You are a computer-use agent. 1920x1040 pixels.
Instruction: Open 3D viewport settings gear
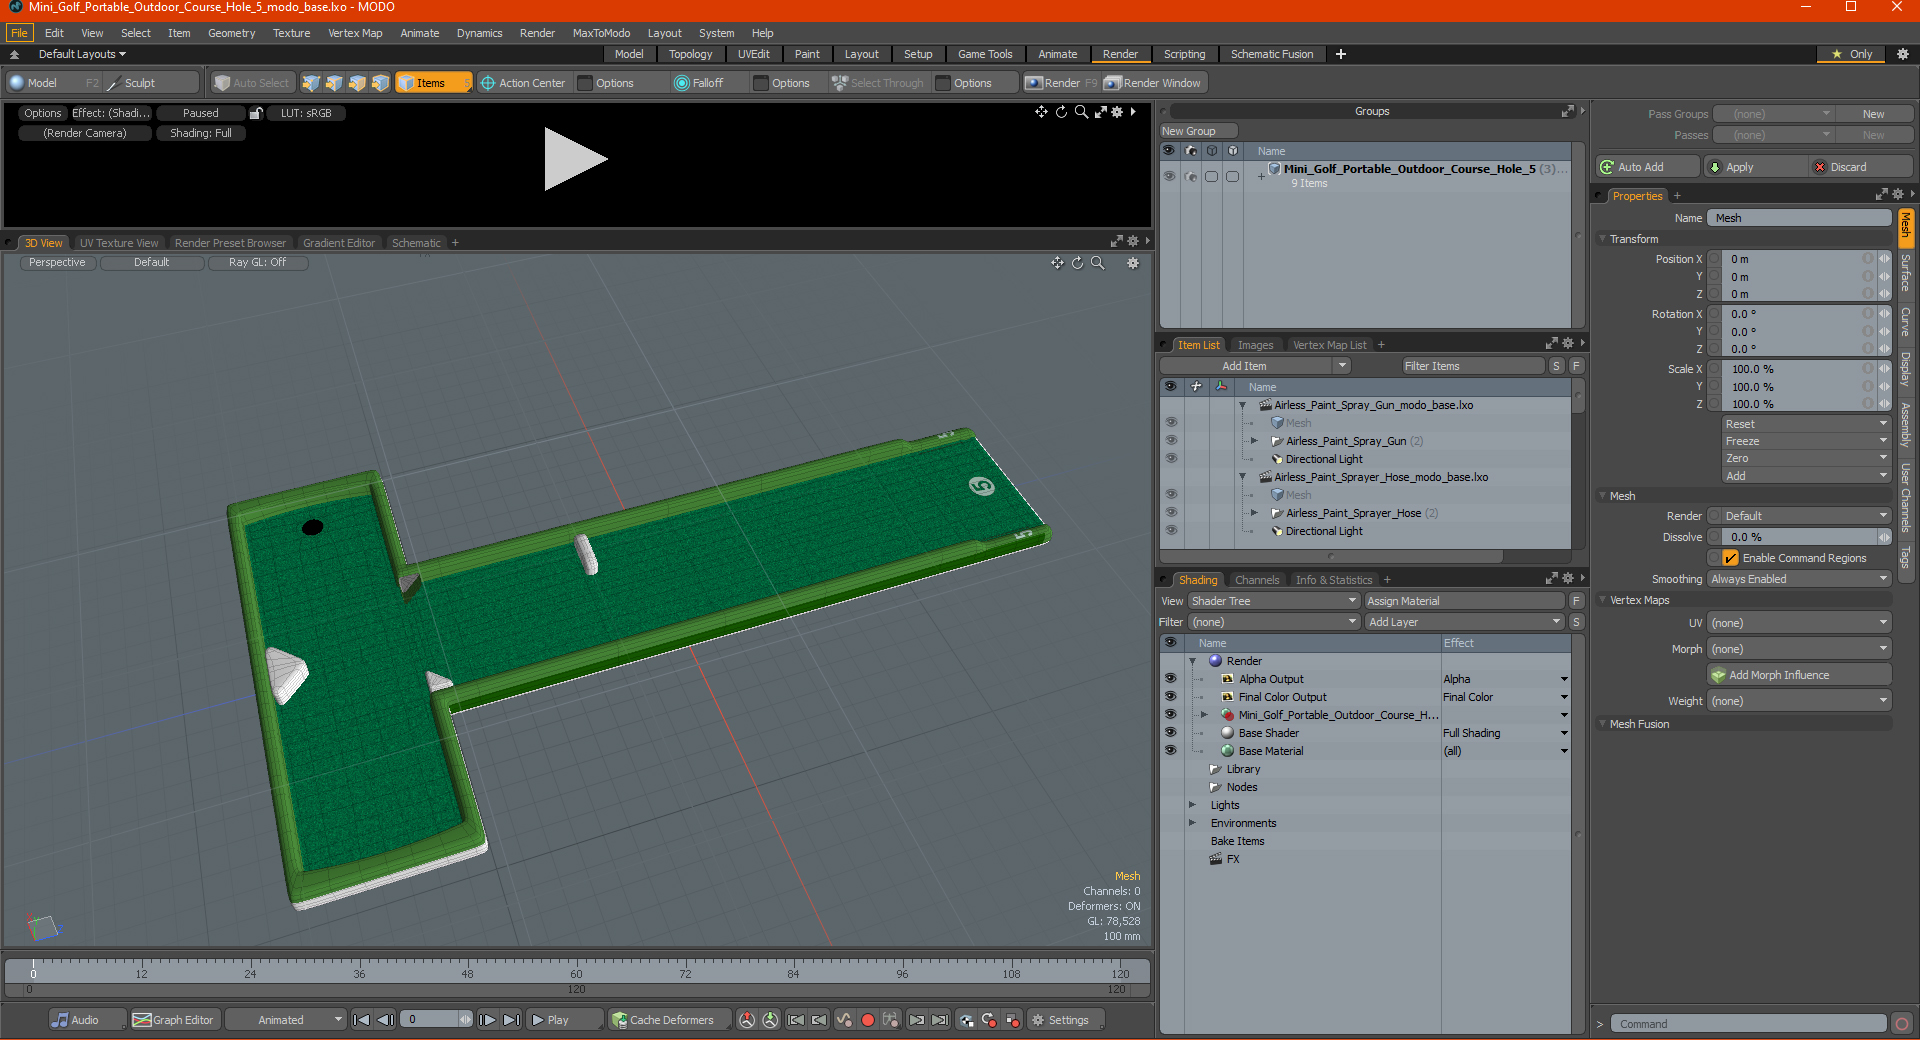click(x=1133, y=263)
